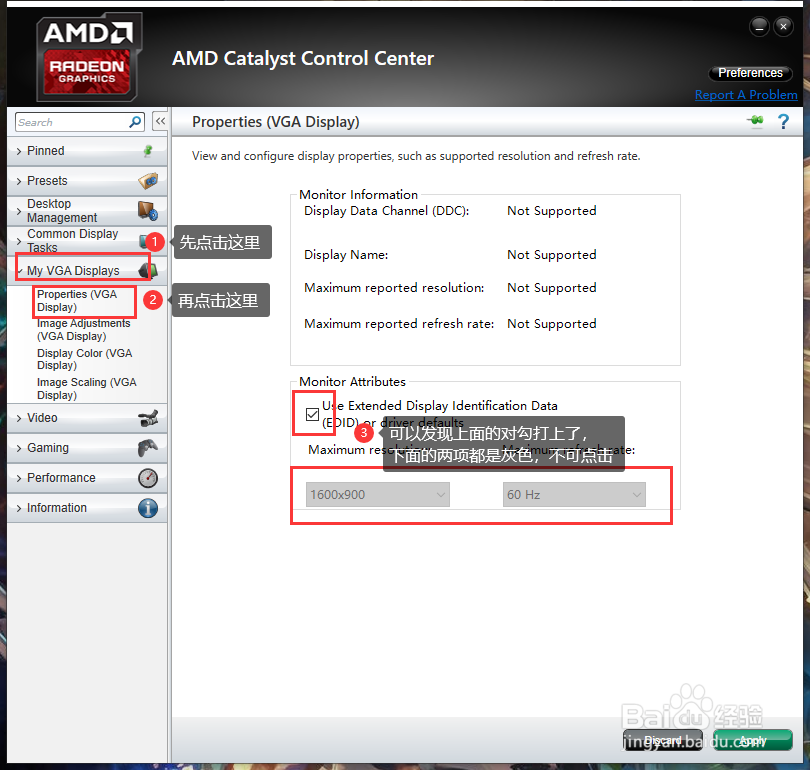Click into the Search input field
810x770 pixels.
tap(72, 122)
